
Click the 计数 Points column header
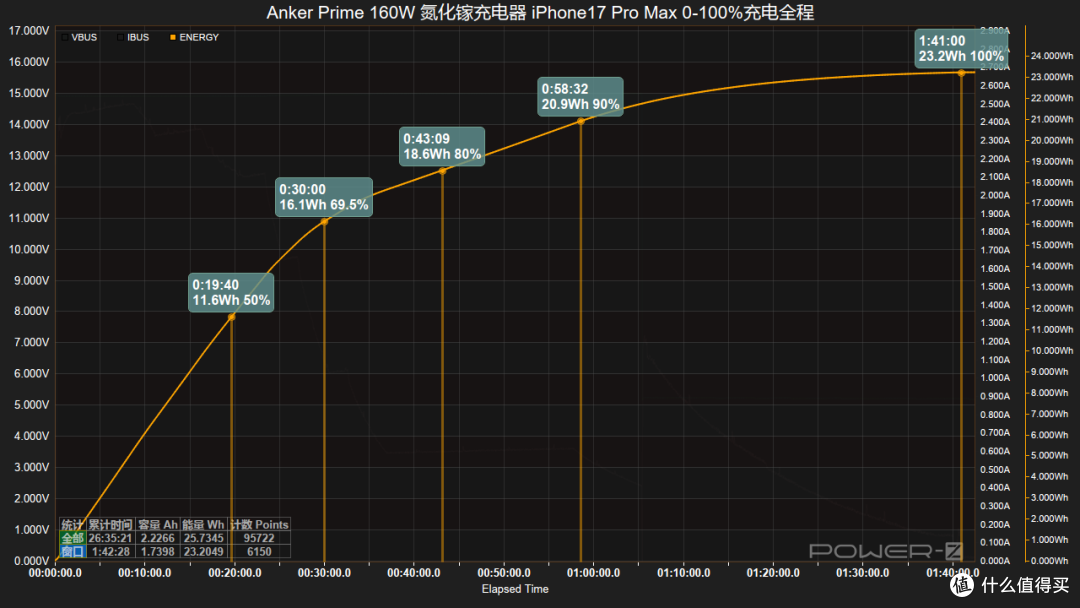coord(259,525)
